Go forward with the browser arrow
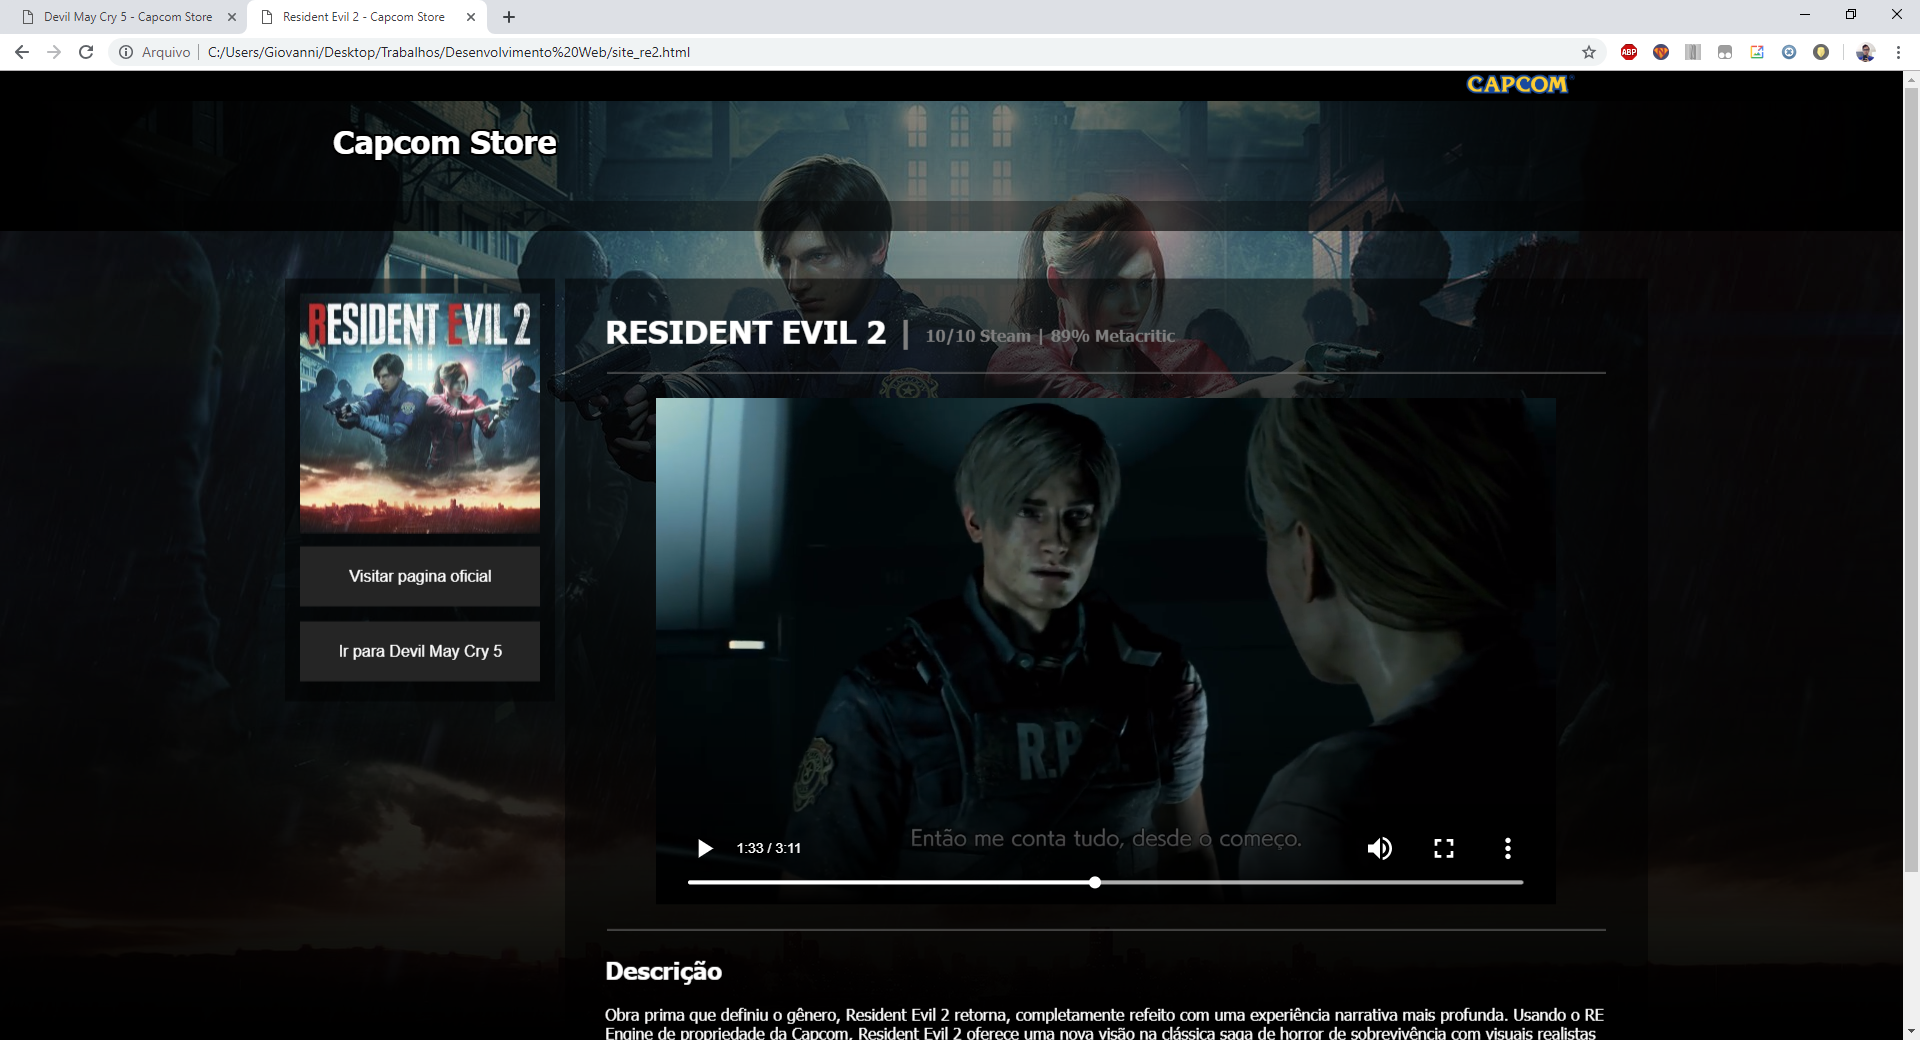 (54, 52)
